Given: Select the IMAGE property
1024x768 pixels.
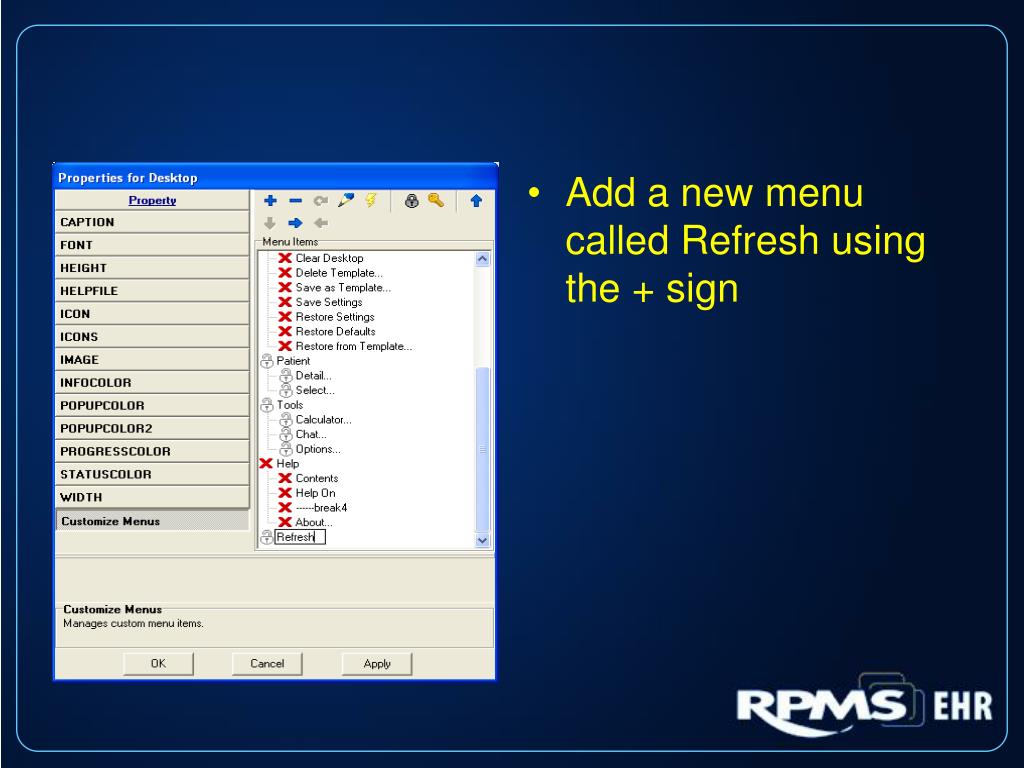Looking at the screenshot, I should [x=152, y=359].
